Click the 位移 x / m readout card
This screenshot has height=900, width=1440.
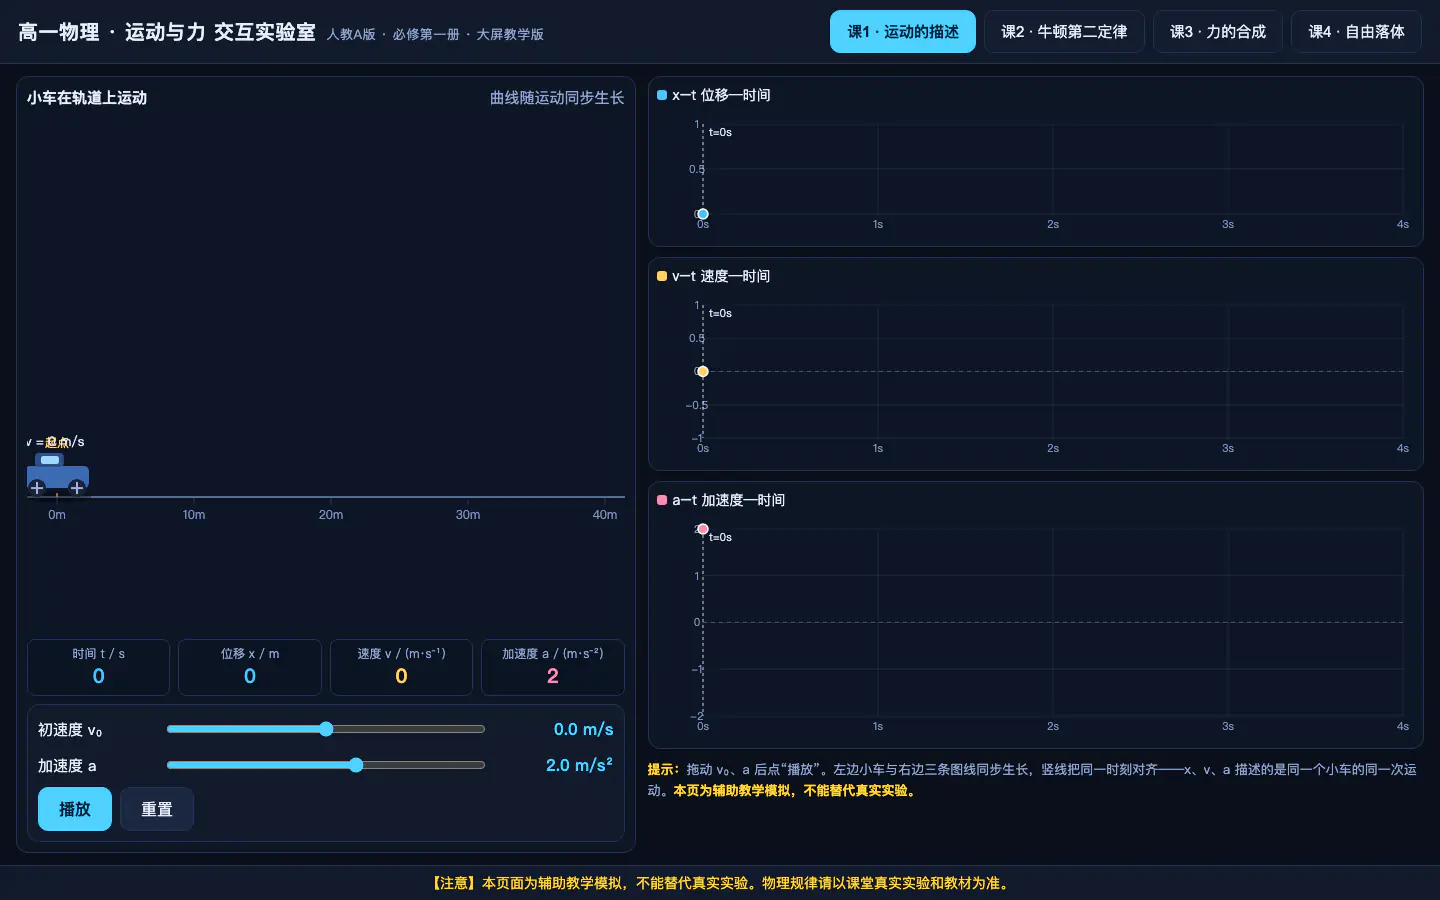(250, 667)
